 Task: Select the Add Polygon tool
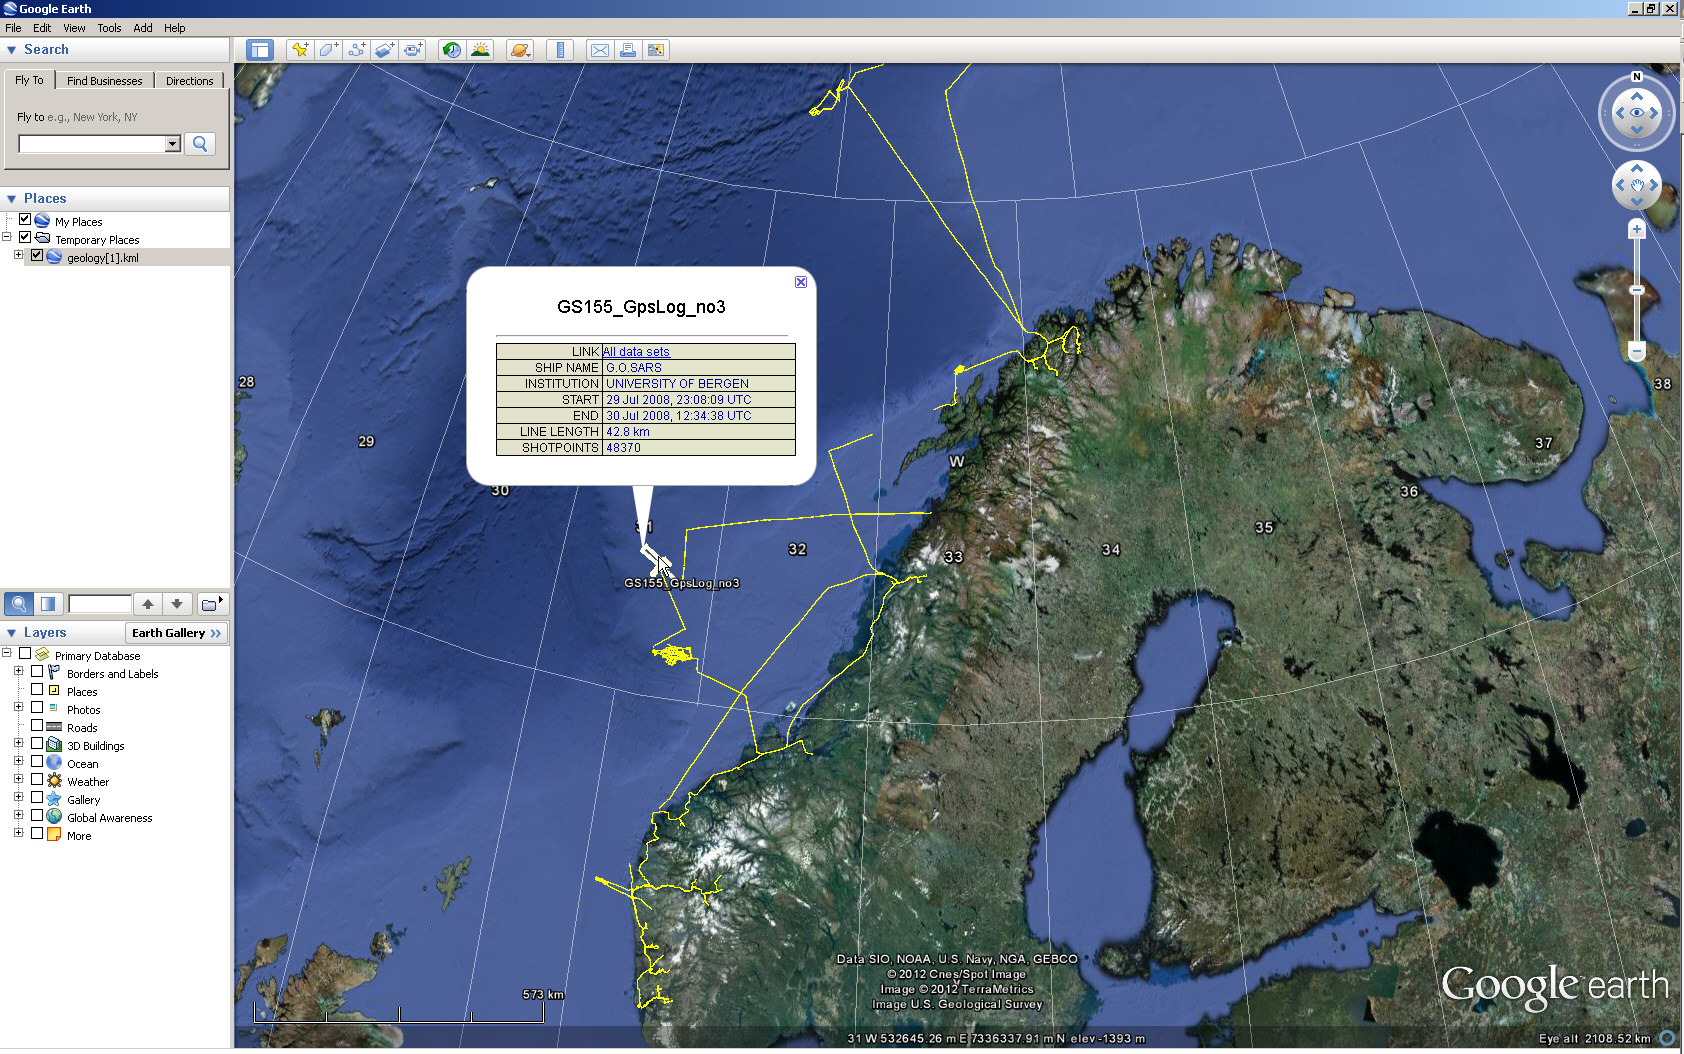[x=328, y=50]
